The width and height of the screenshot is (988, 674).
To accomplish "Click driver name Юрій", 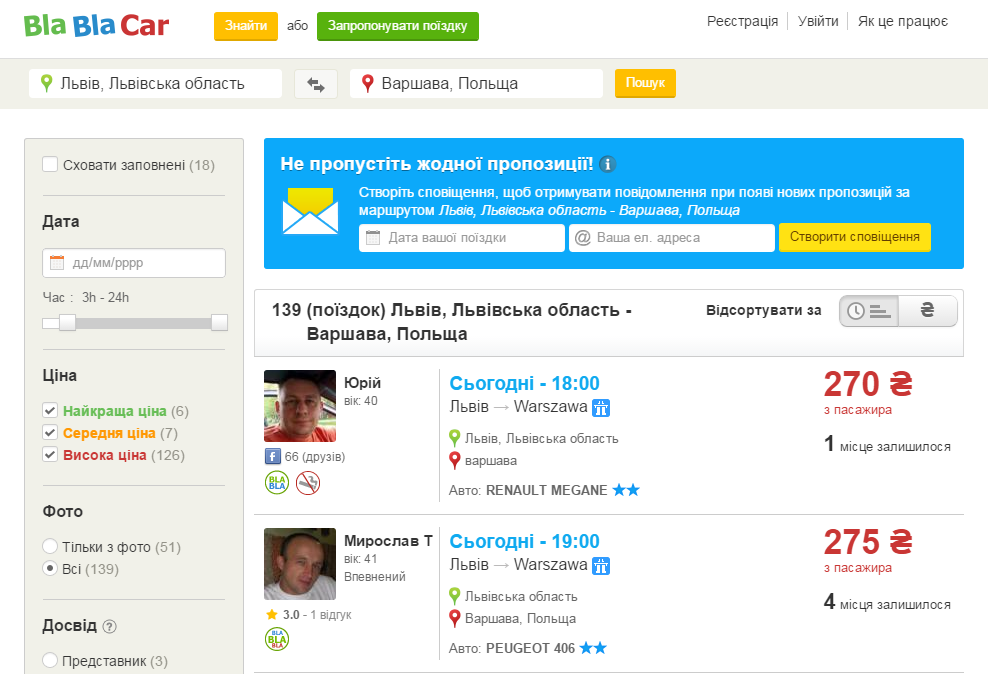I will click(362, 383).
